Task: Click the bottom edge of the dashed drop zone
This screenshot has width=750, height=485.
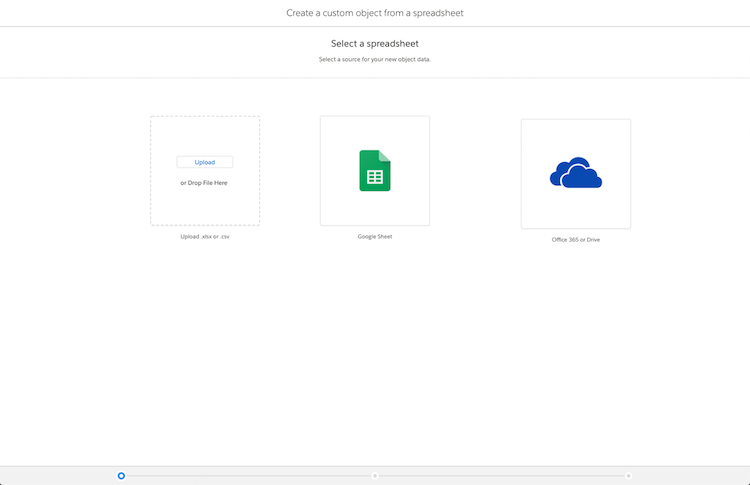Action: coord(204,225)
